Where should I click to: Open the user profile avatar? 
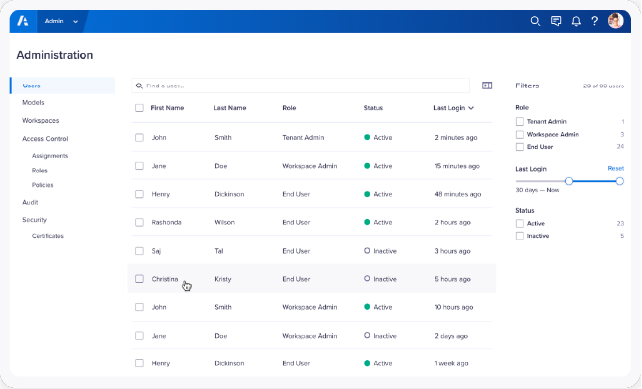tap(615, 20)
